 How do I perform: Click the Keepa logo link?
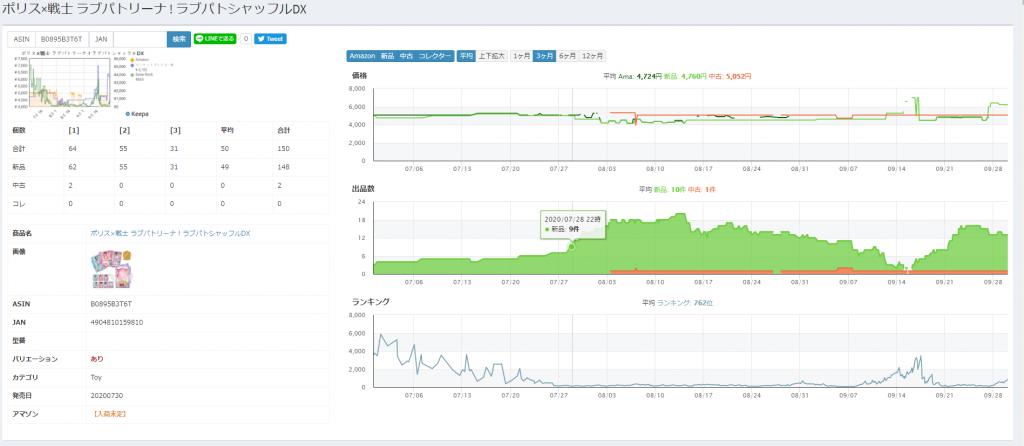tap(137, 114)
